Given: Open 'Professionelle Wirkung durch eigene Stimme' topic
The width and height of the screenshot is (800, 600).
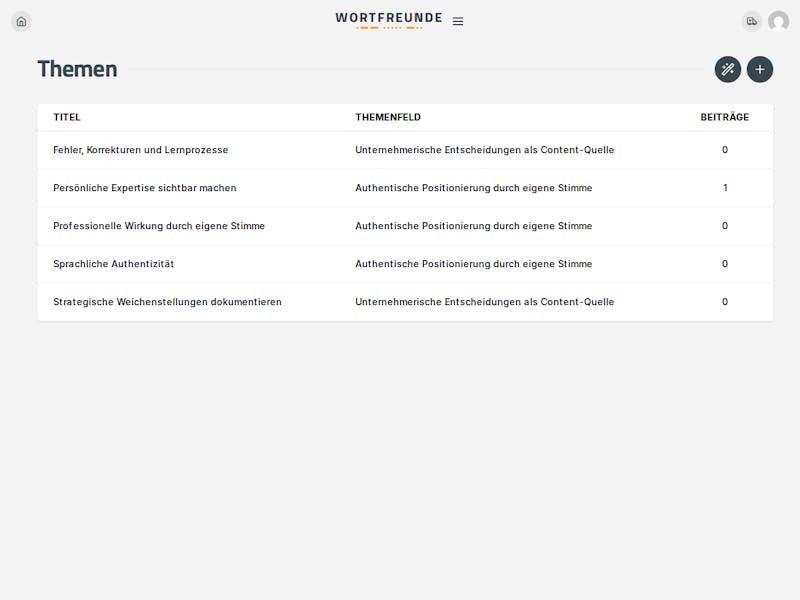Looking at the screenshot, I should tap(159, 226).
